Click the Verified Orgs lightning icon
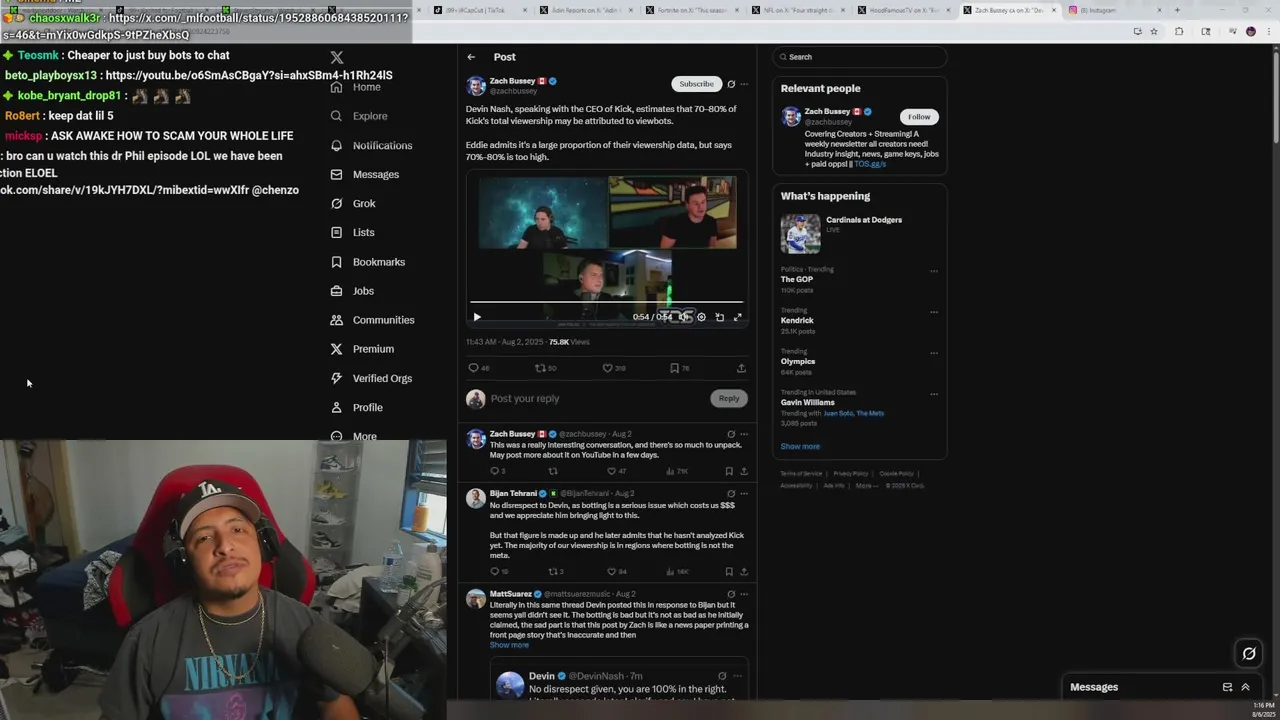Image resolution: width=1280 pixels, height=720 pixels. [x=336, y=378]
